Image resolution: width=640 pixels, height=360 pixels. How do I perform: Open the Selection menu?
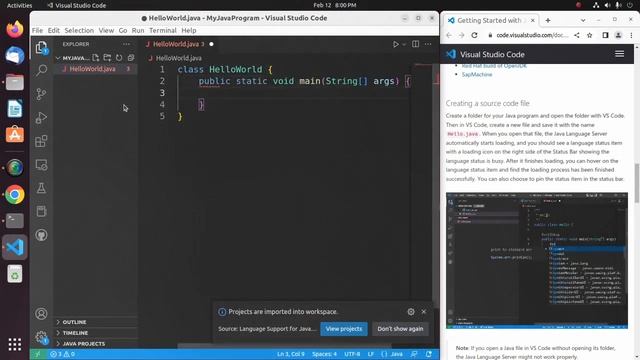tap(79, 30)
